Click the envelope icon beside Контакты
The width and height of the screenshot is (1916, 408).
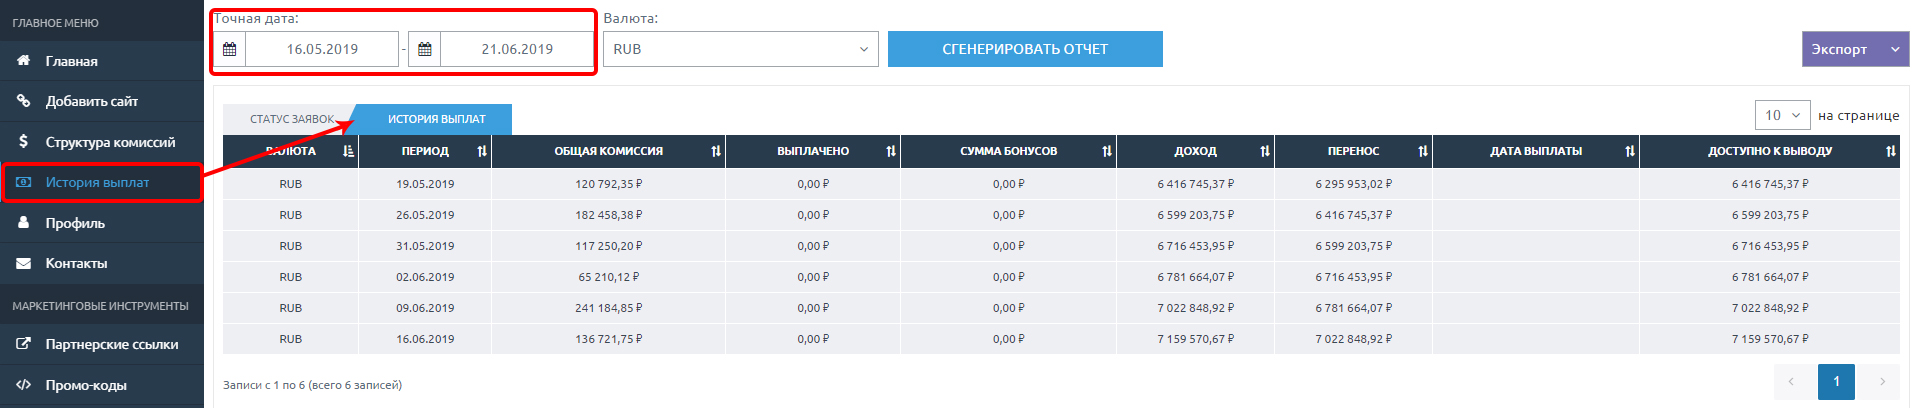coord(23,263)
